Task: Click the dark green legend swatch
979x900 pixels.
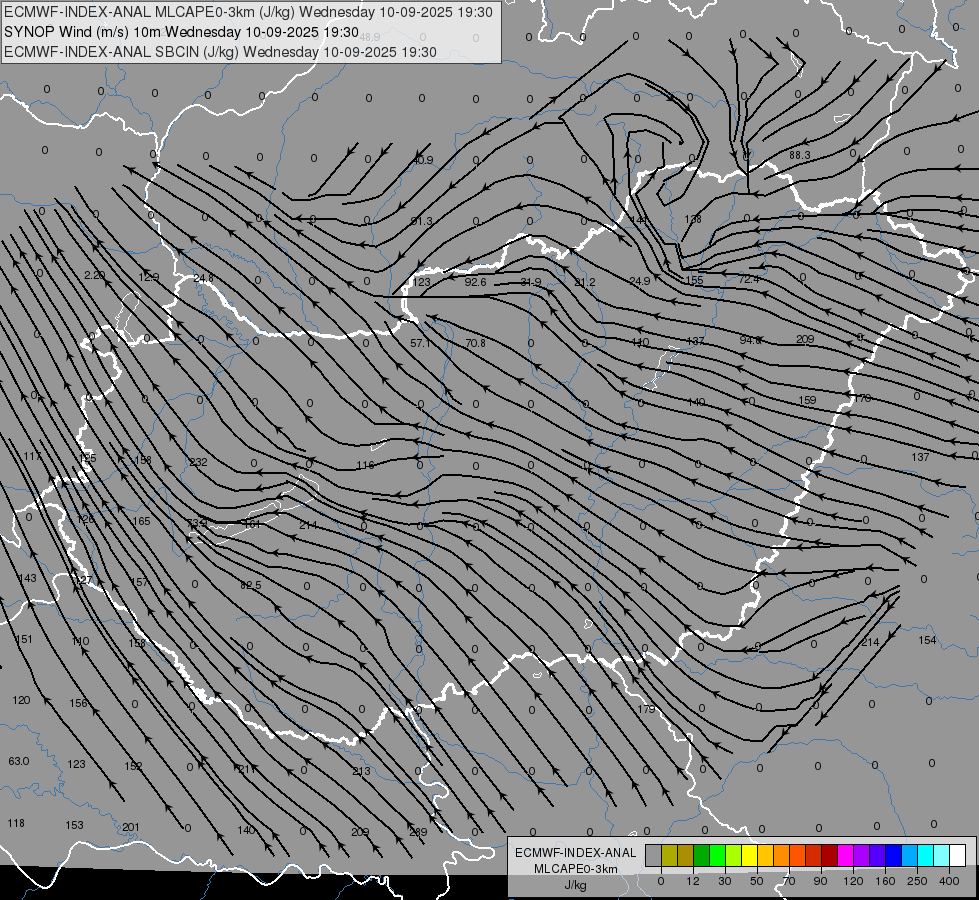Action: [x=702, y=856]
